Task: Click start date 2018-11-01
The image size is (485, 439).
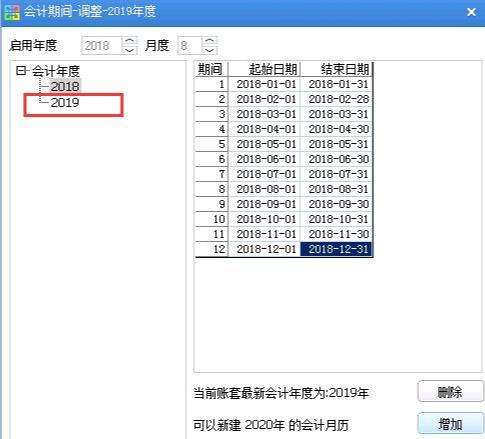Action: (264, 234)
